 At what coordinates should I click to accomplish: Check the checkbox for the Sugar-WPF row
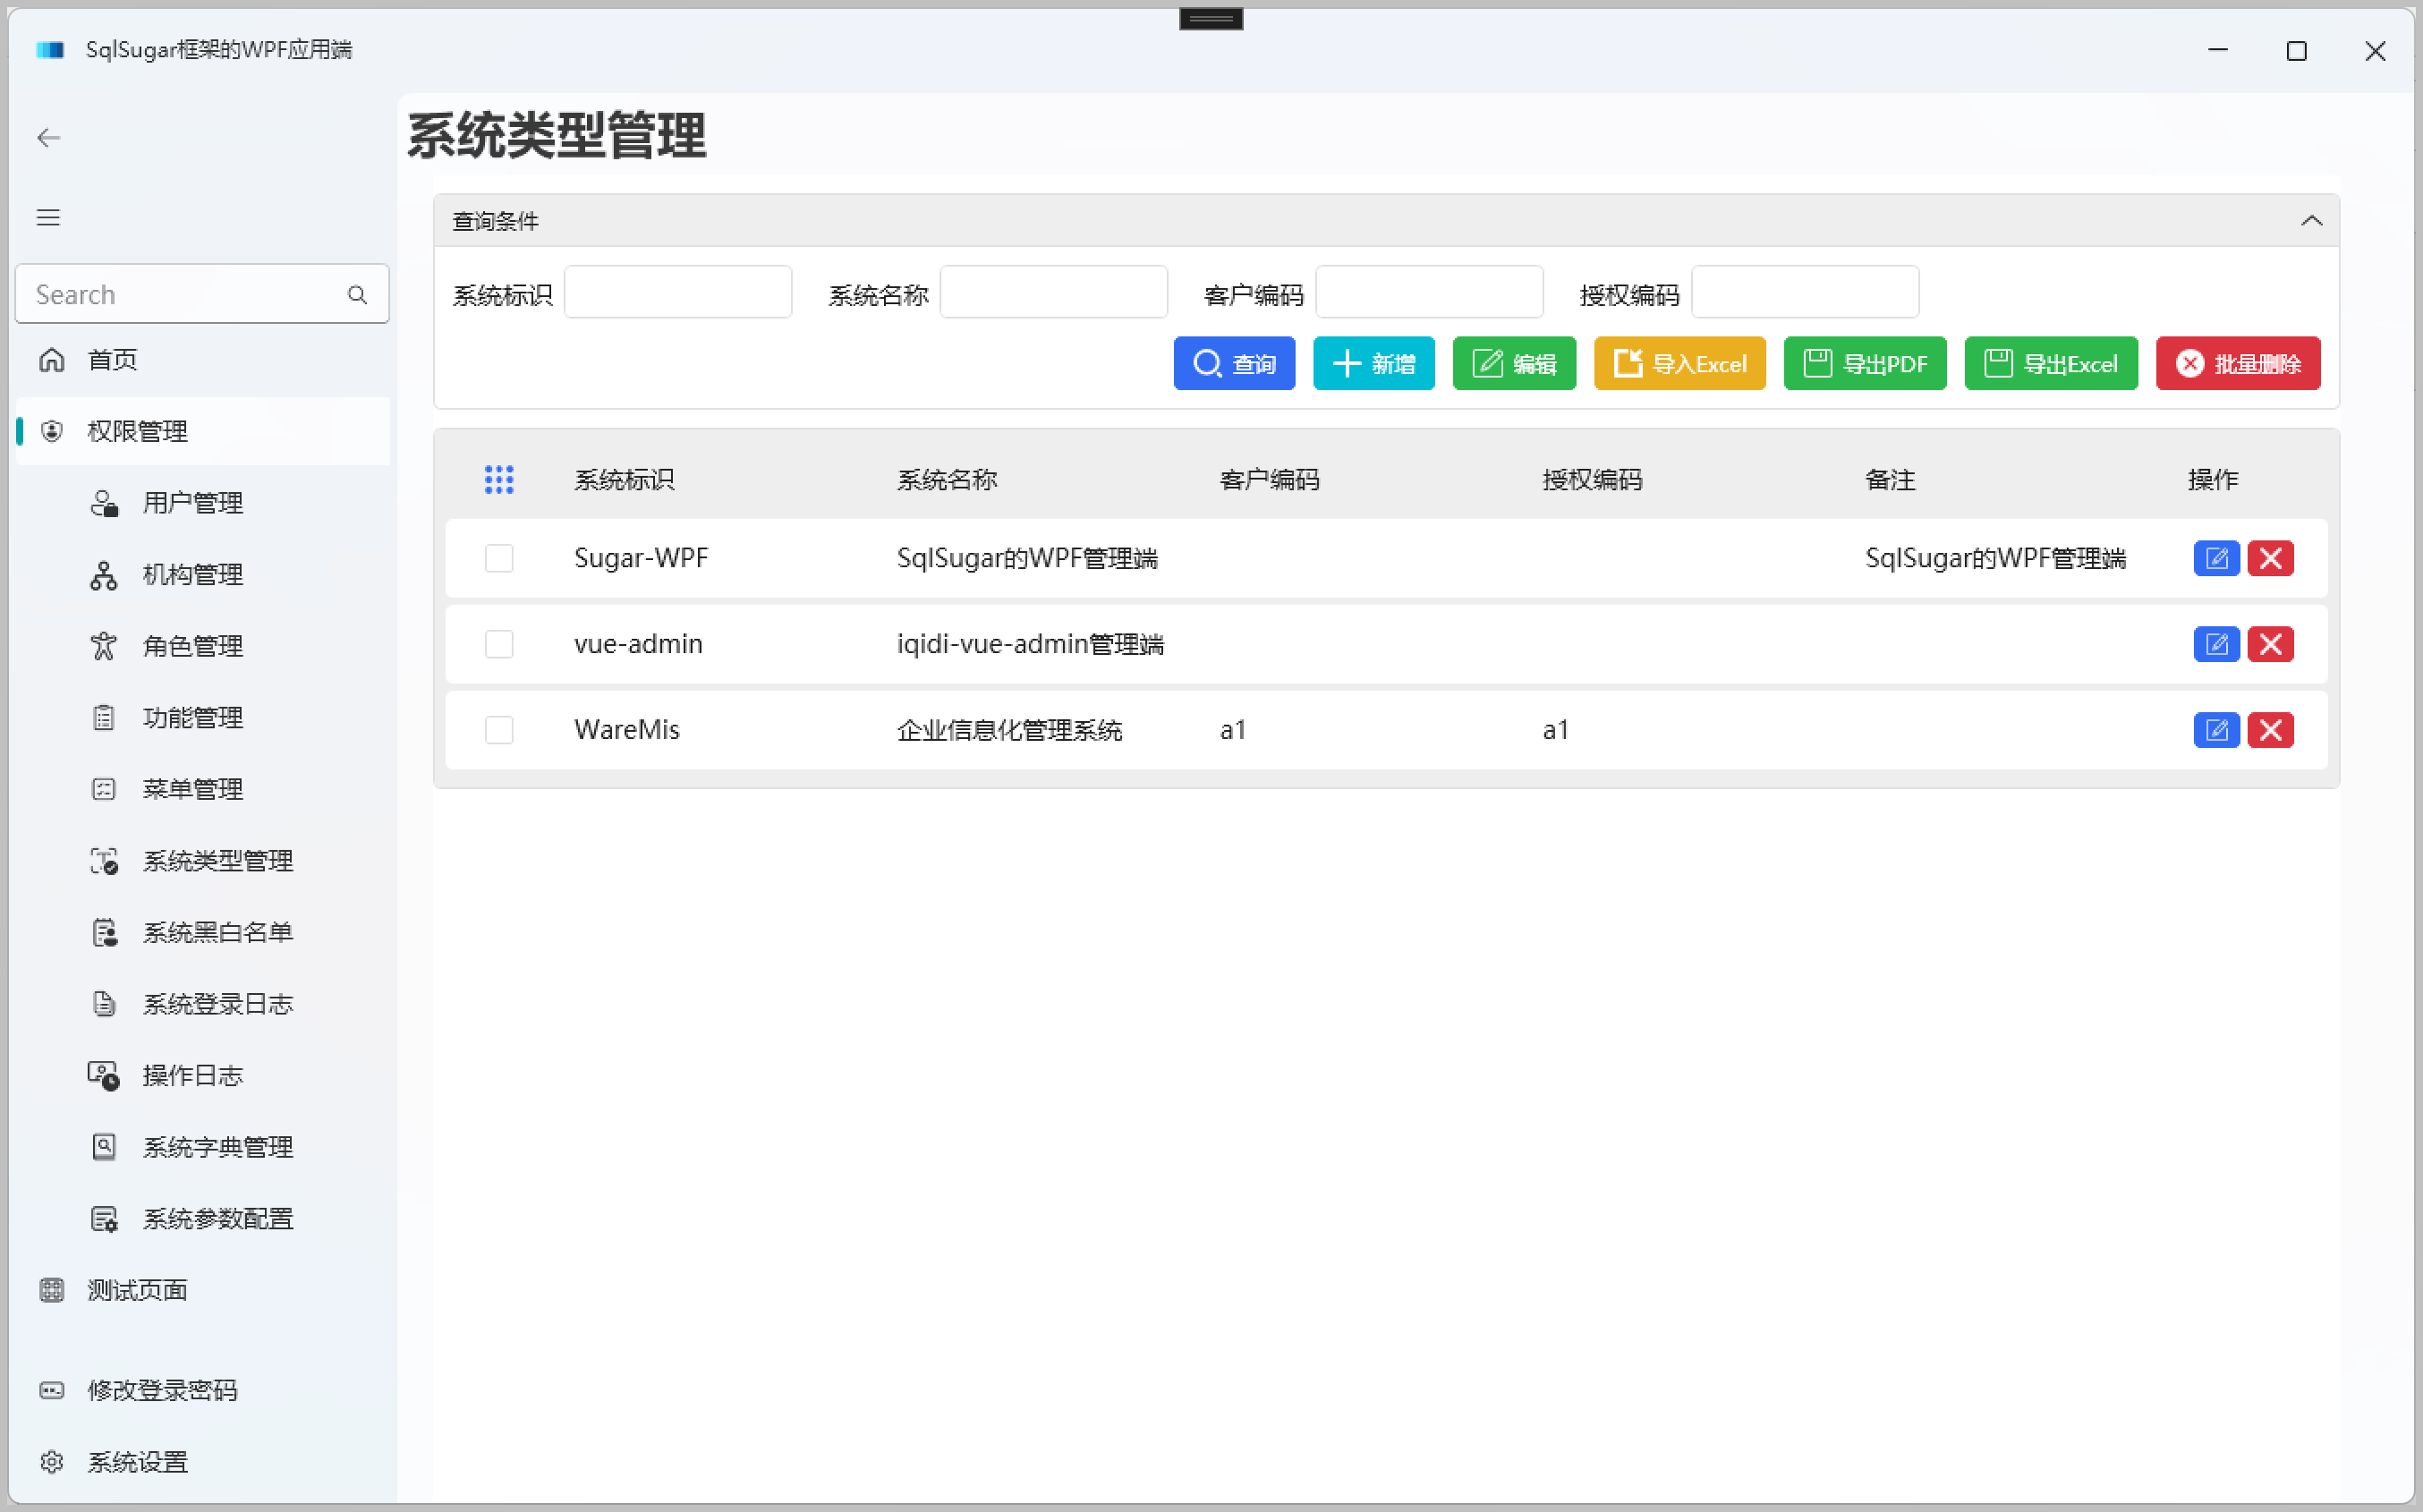click(499, 558)
